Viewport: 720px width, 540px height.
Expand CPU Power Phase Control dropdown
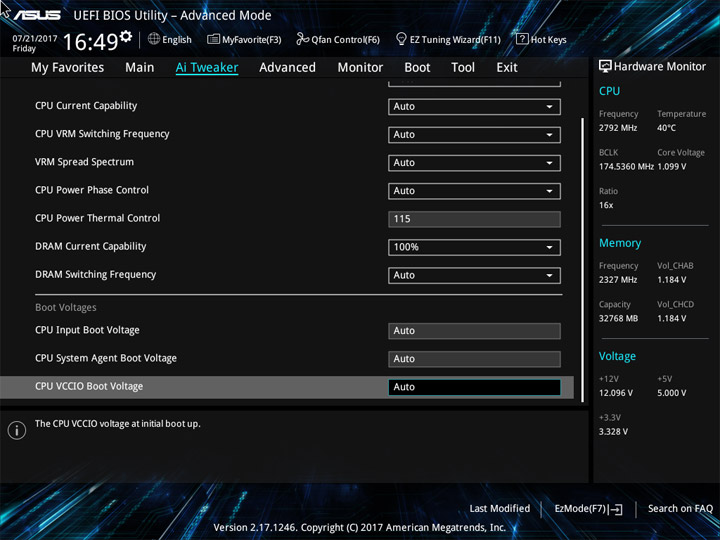474,191
